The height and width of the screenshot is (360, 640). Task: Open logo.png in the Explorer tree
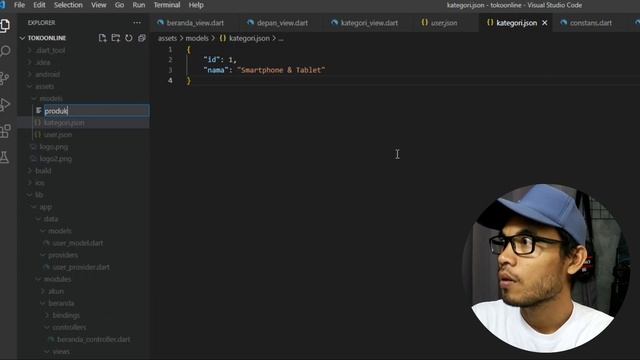tap(53, 147)
